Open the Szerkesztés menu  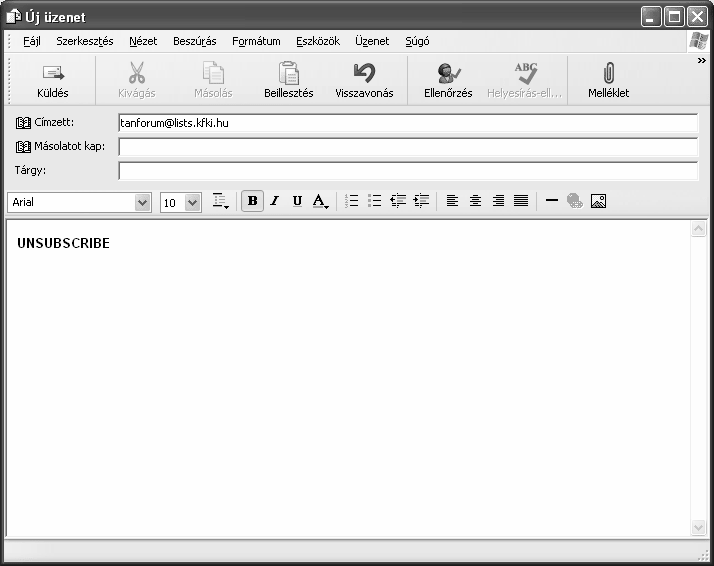click(85, 41)
